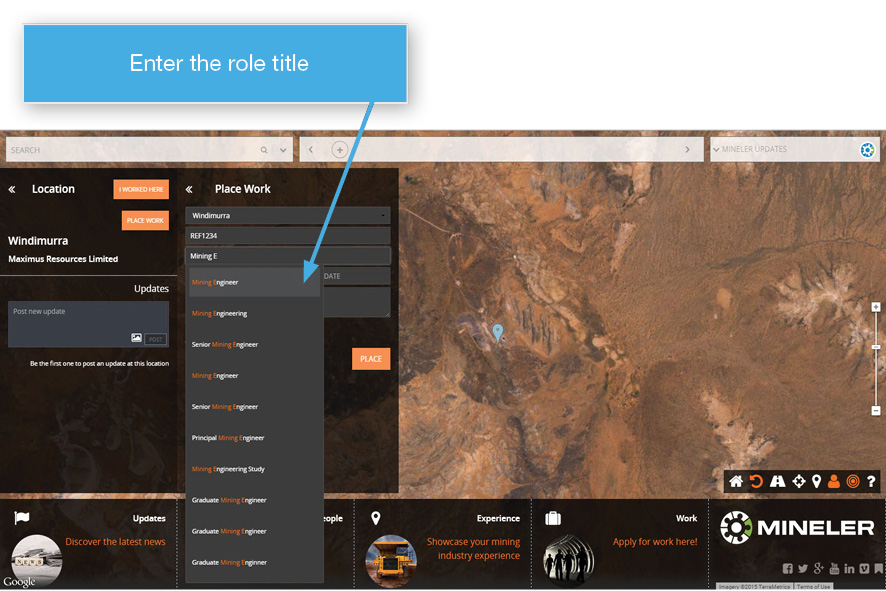Screen dimensions: 886x591
Task: Toggle the orange target circles icon
Action: pyautogui.click(x=853, y=481)
